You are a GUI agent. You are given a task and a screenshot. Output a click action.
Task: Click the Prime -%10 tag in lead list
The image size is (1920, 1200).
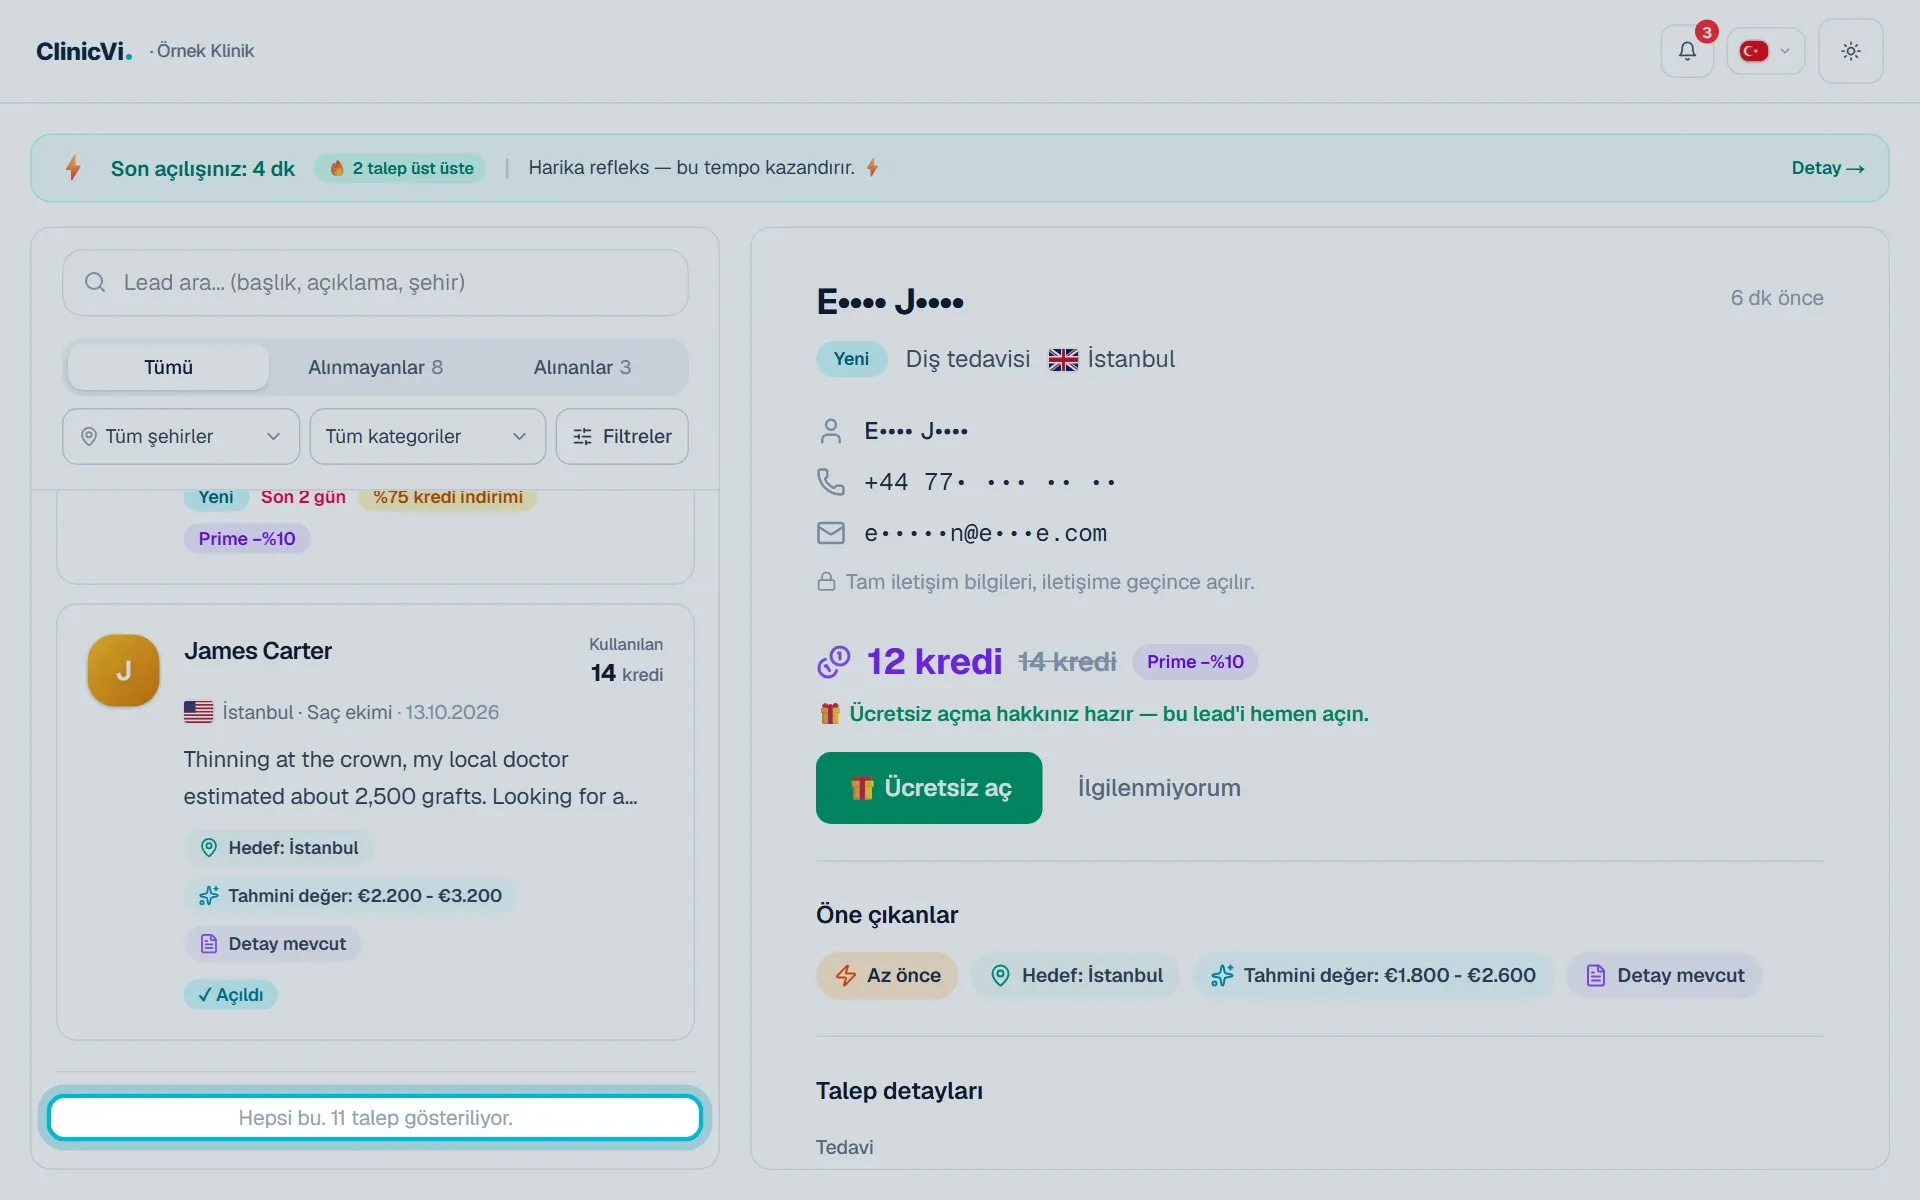(247, 539)
